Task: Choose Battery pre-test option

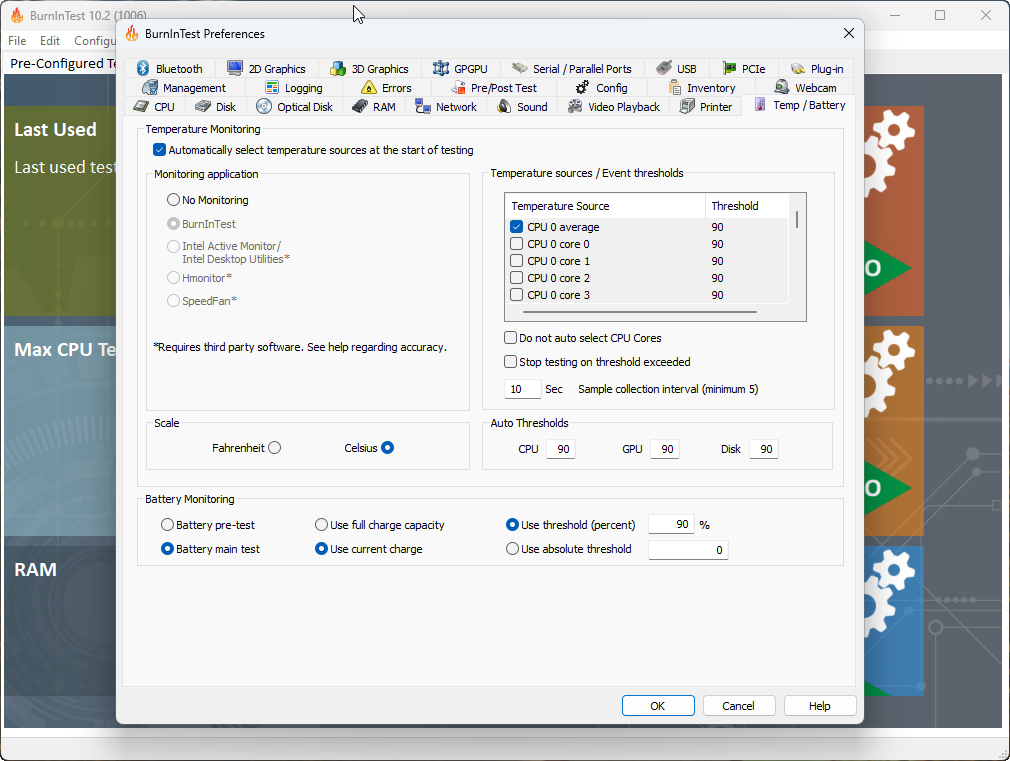Action: [x=167, y=525]
